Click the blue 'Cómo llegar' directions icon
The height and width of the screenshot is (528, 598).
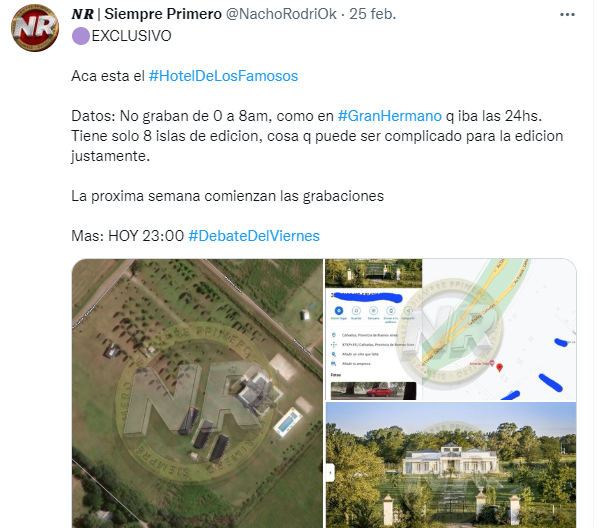click(x=339, y=311)
